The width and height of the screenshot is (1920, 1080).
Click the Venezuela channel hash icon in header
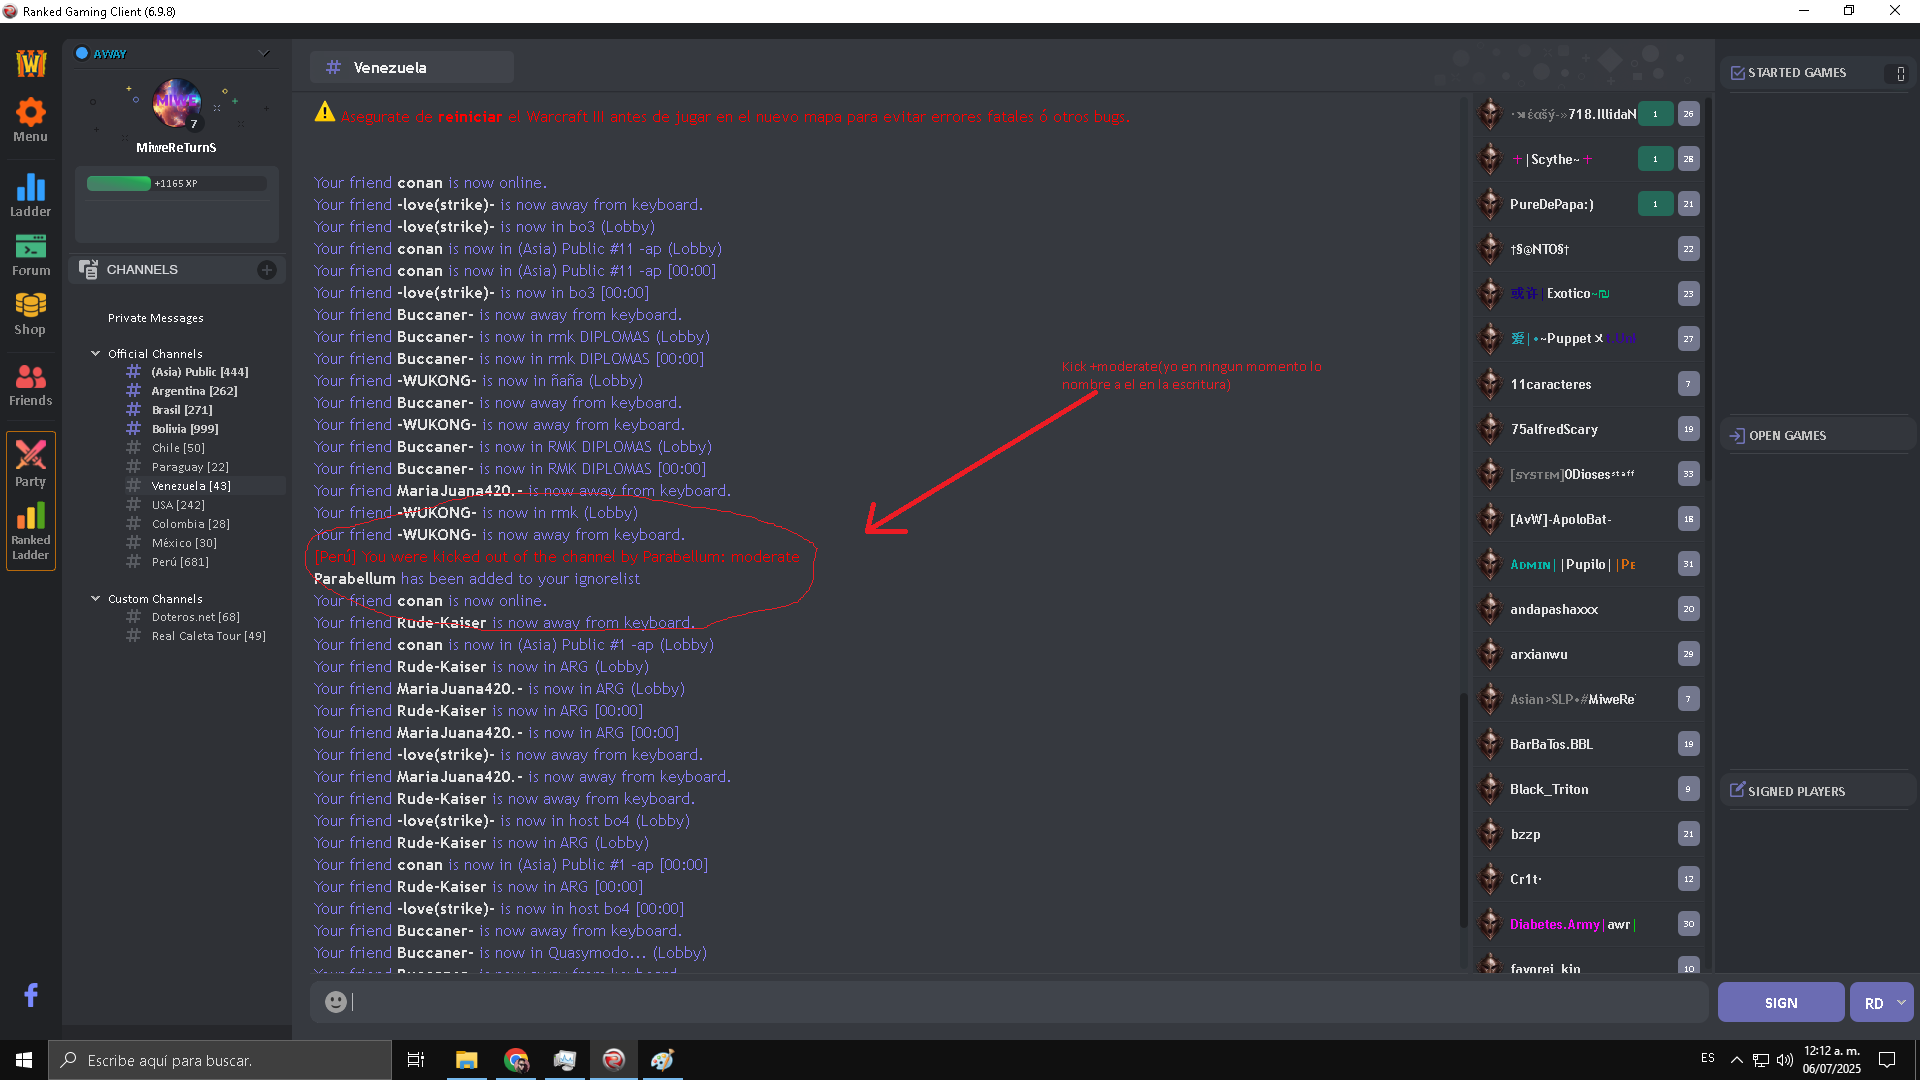click(x=333, y=67)
